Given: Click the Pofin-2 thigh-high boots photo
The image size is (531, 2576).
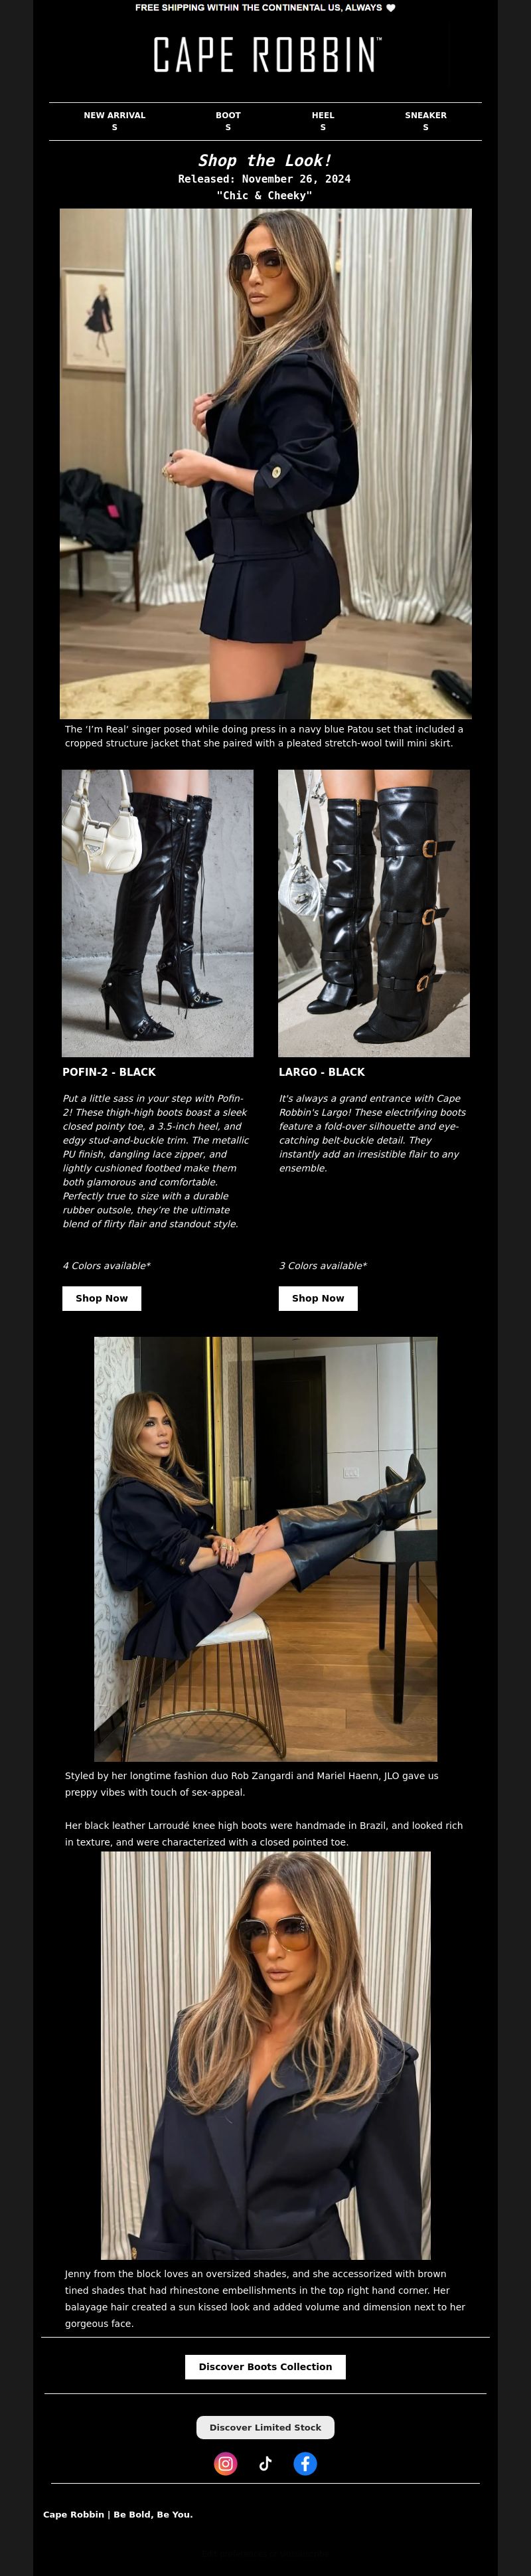Looking at the screenshot, I should coord(158,913).
